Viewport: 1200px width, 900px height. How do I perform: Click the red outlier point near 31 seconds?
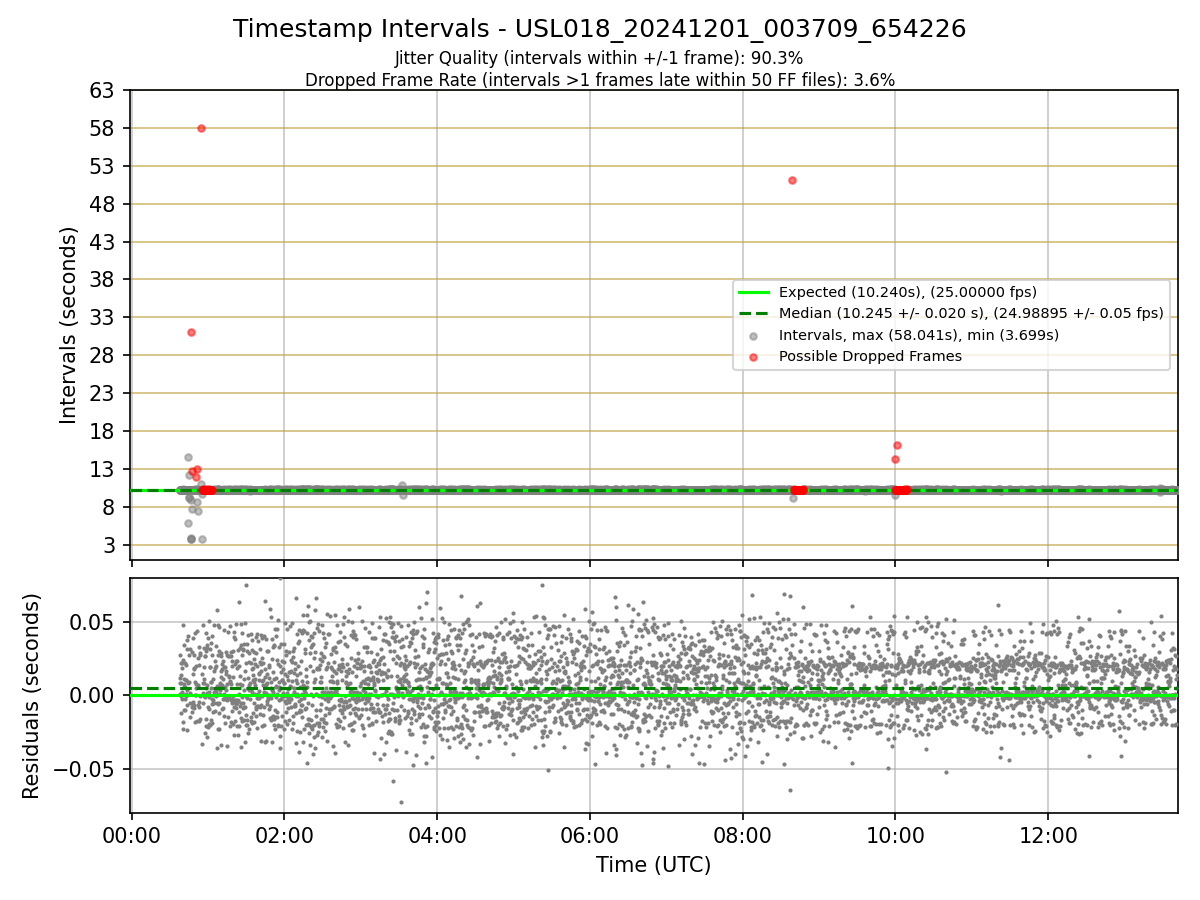point(191,332)
